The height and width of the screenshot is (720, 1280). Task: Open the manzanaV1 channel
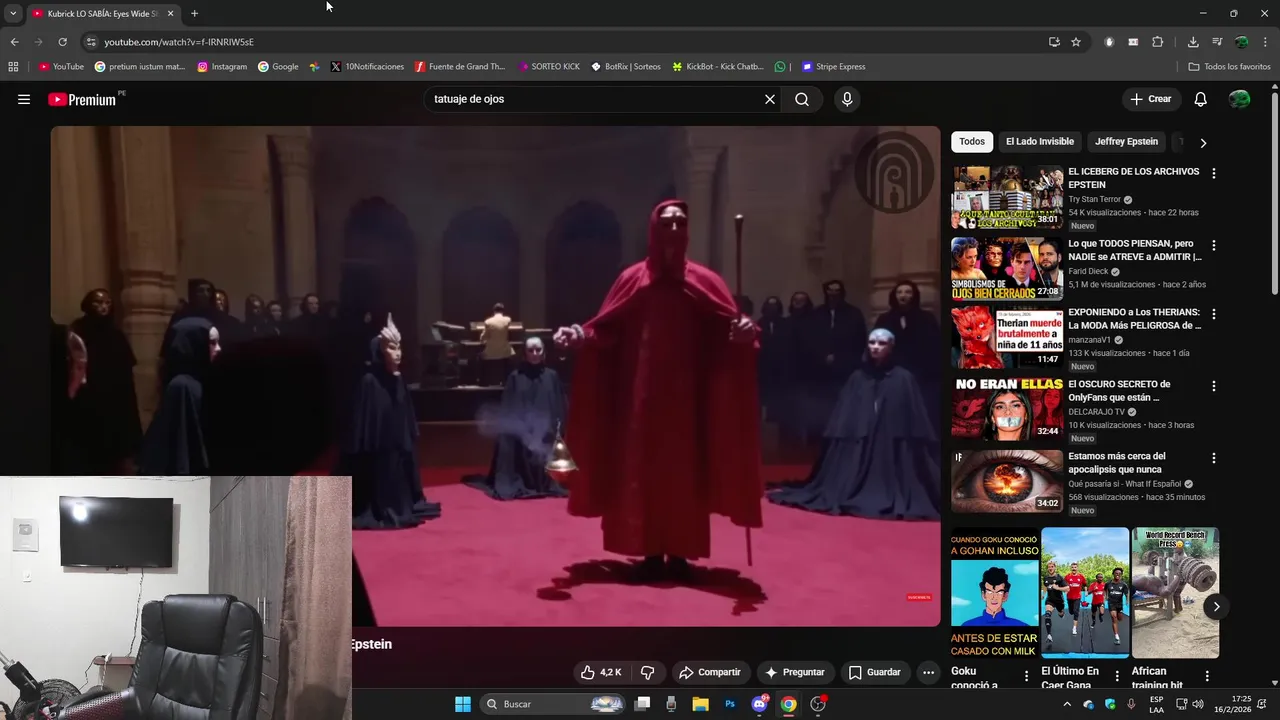click(1089, 340)
